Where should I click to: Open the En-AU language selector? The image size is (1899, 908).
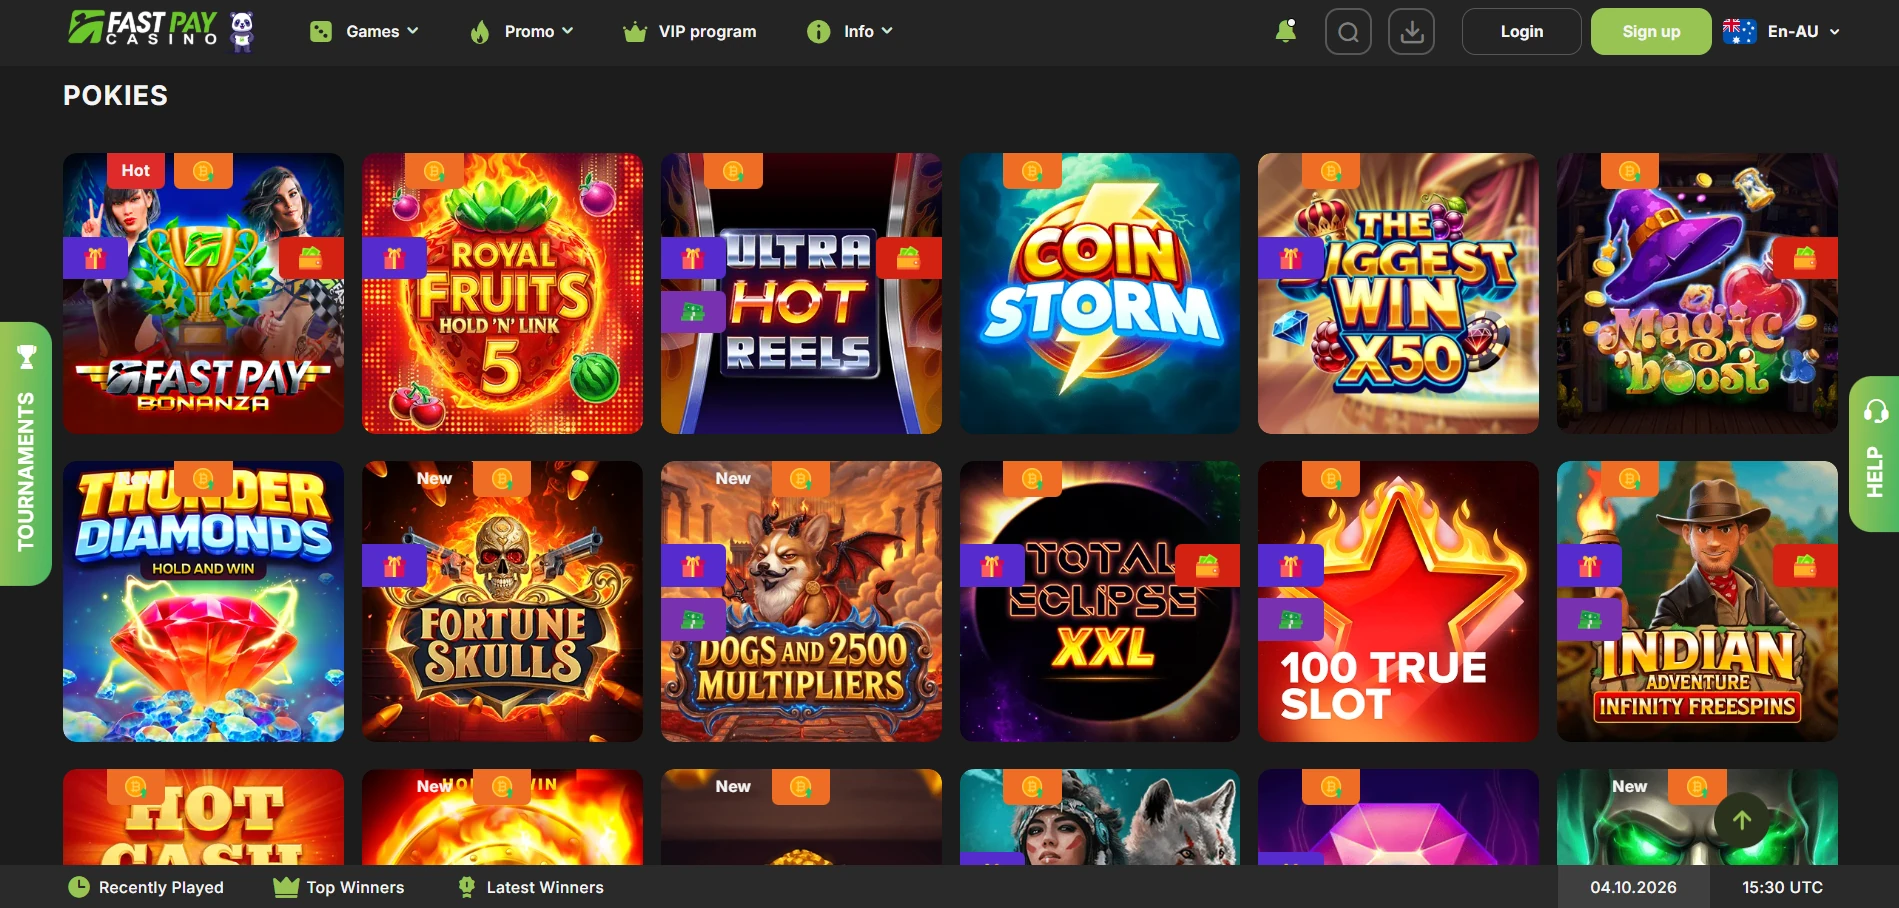pyautogui.click(x=1782, y=32)
